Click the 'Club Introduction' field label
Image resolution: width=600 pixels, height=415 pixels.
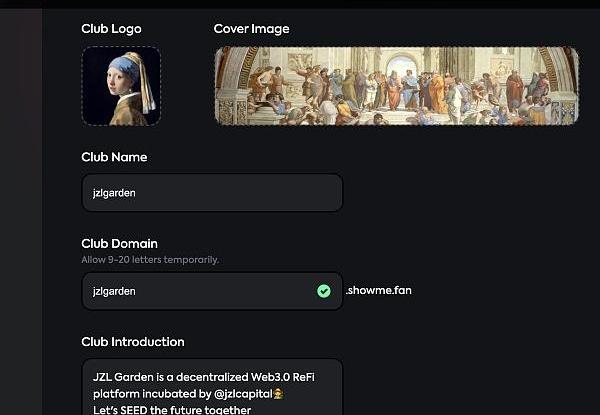click(x=132, y=341)
